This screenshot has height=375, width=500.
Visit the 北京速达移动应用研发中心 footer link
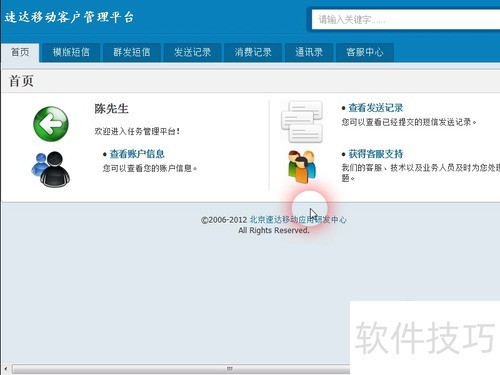point(298,220)
